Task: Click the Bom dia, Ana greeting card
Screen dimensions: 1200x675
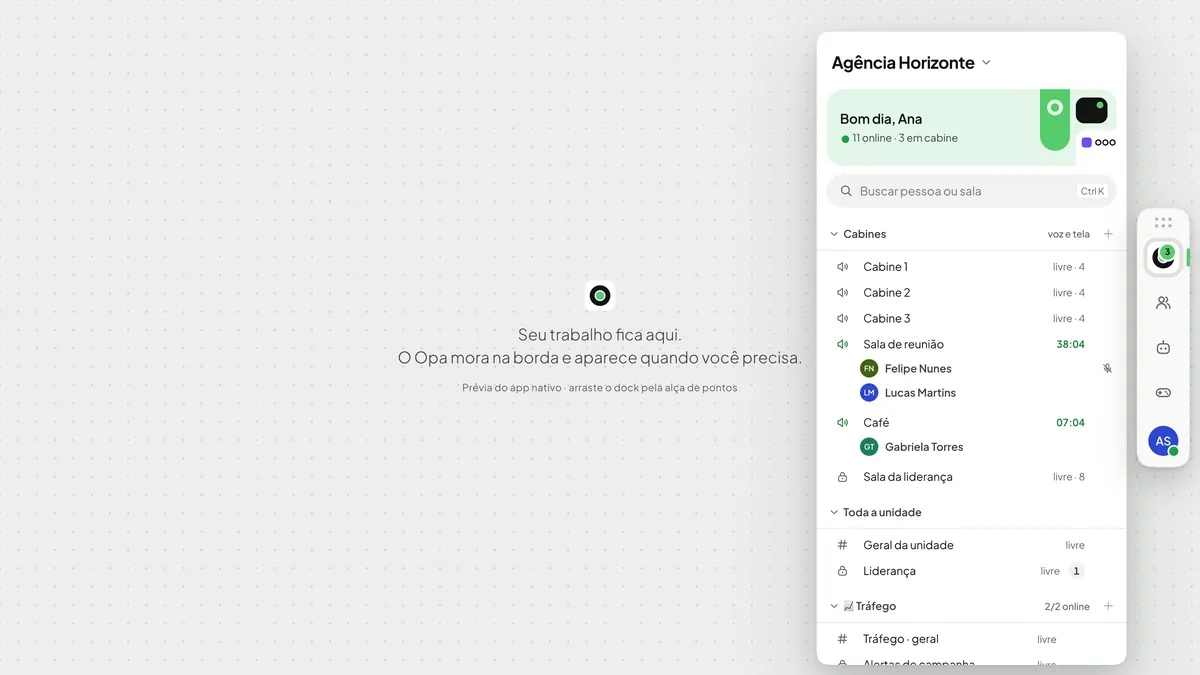Action: 971,127
